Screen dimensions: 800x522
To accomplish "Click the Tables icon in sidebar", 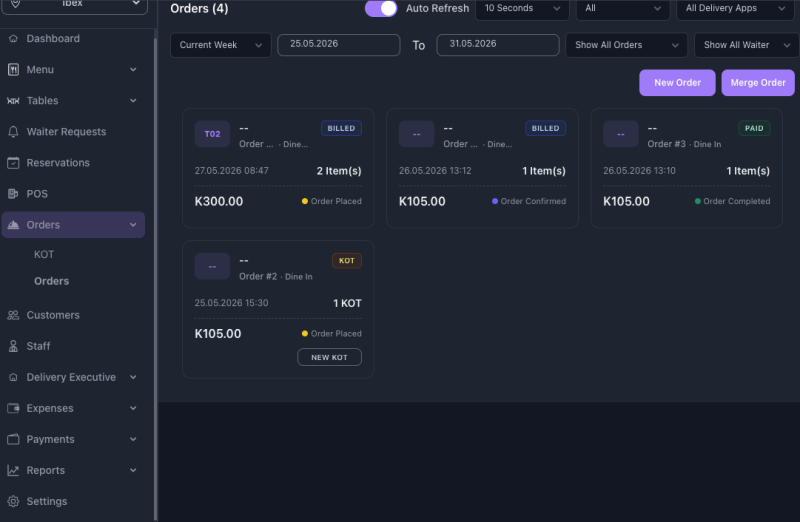I will pyautogui.click(x=13, y=101).
